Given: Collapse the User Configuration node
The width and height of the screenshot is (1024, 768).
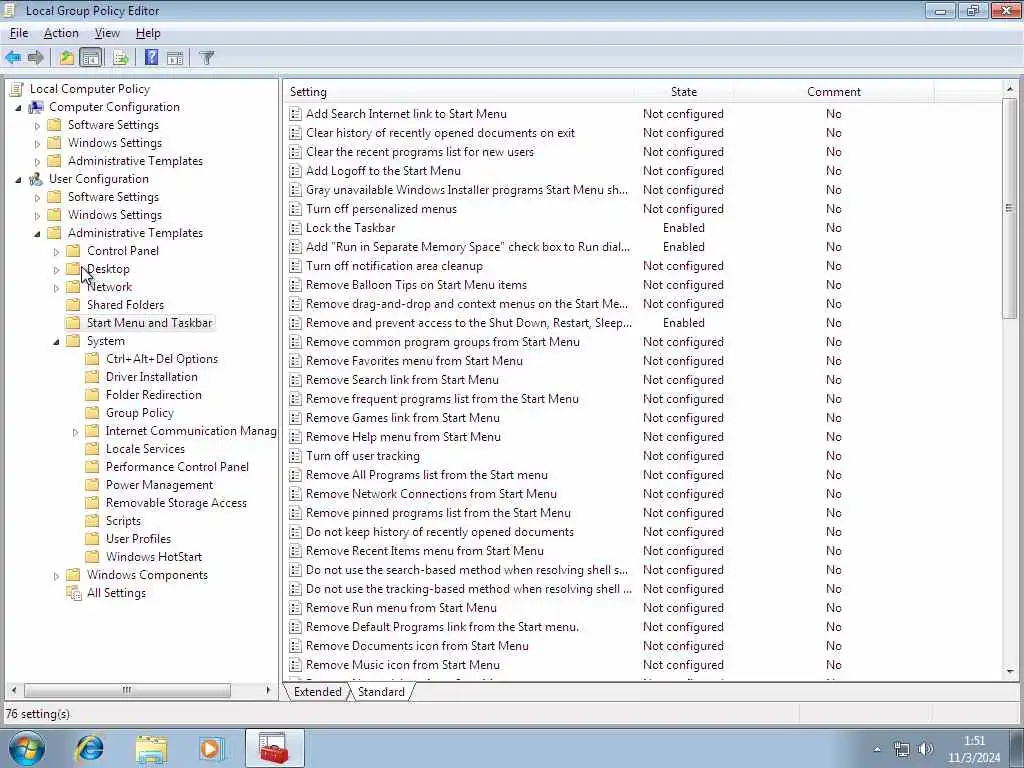Looking at the screenshot, I should pos(18,180).
